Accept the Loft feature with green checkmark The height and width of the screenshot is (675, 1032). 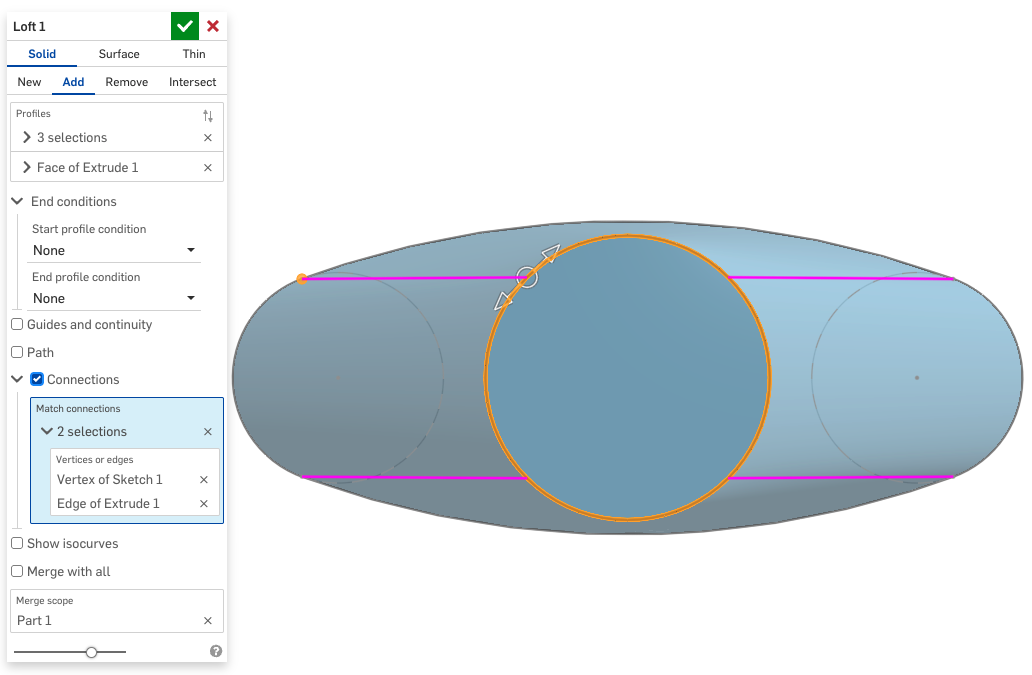[183, 25]
